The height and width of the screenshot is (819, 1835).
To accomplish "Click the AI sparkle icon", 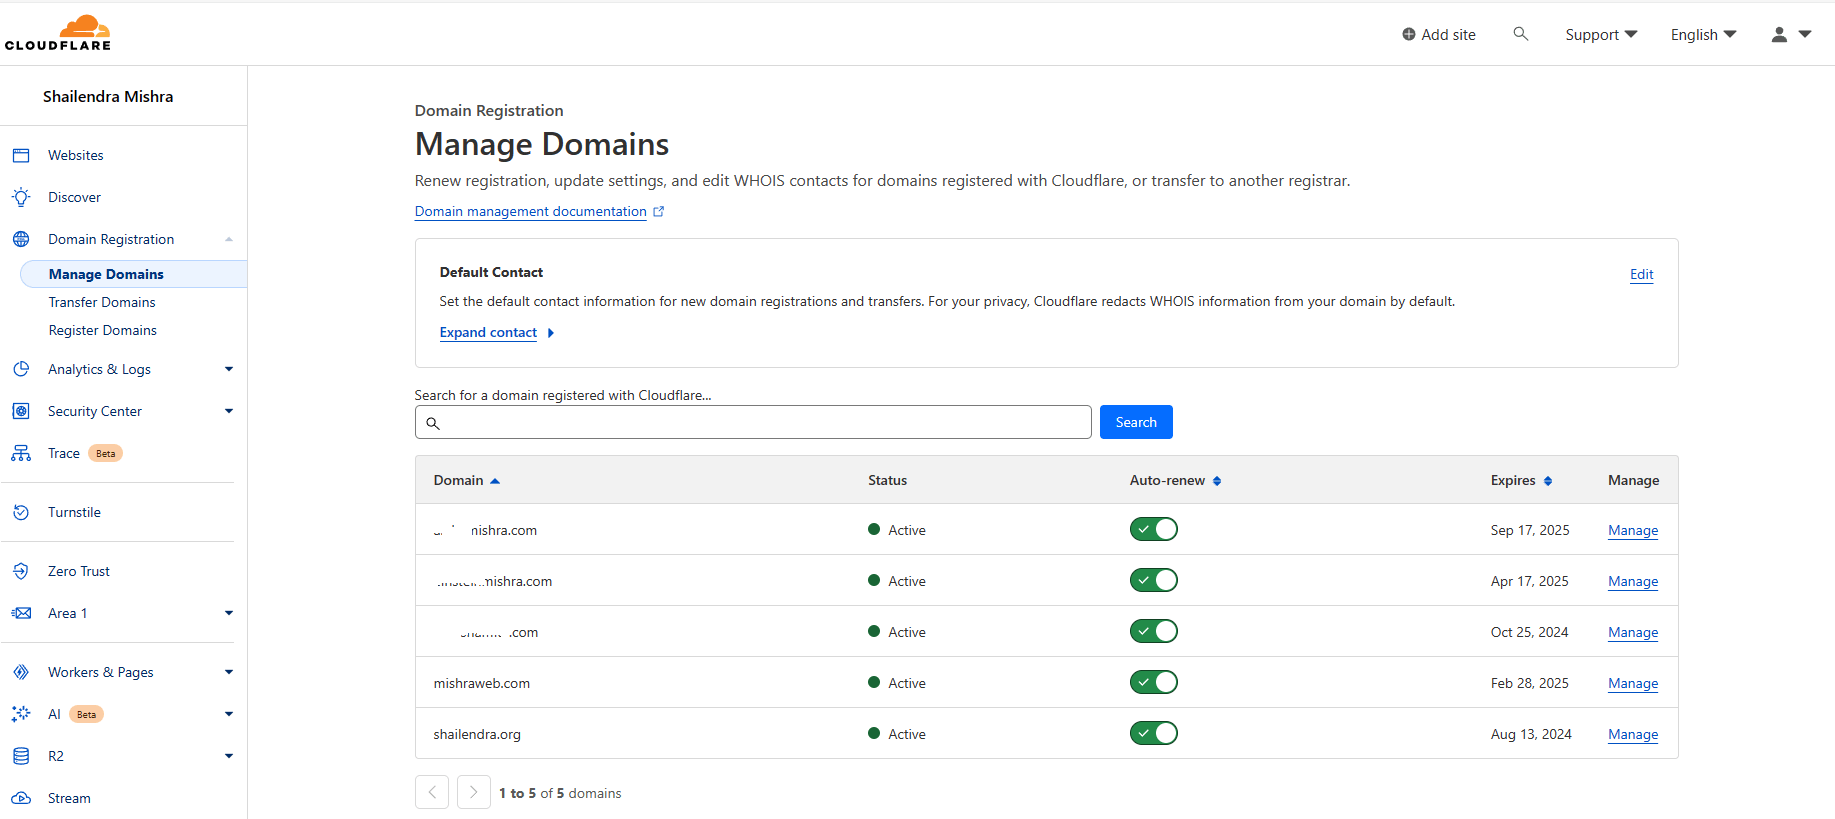I will 21,714.
